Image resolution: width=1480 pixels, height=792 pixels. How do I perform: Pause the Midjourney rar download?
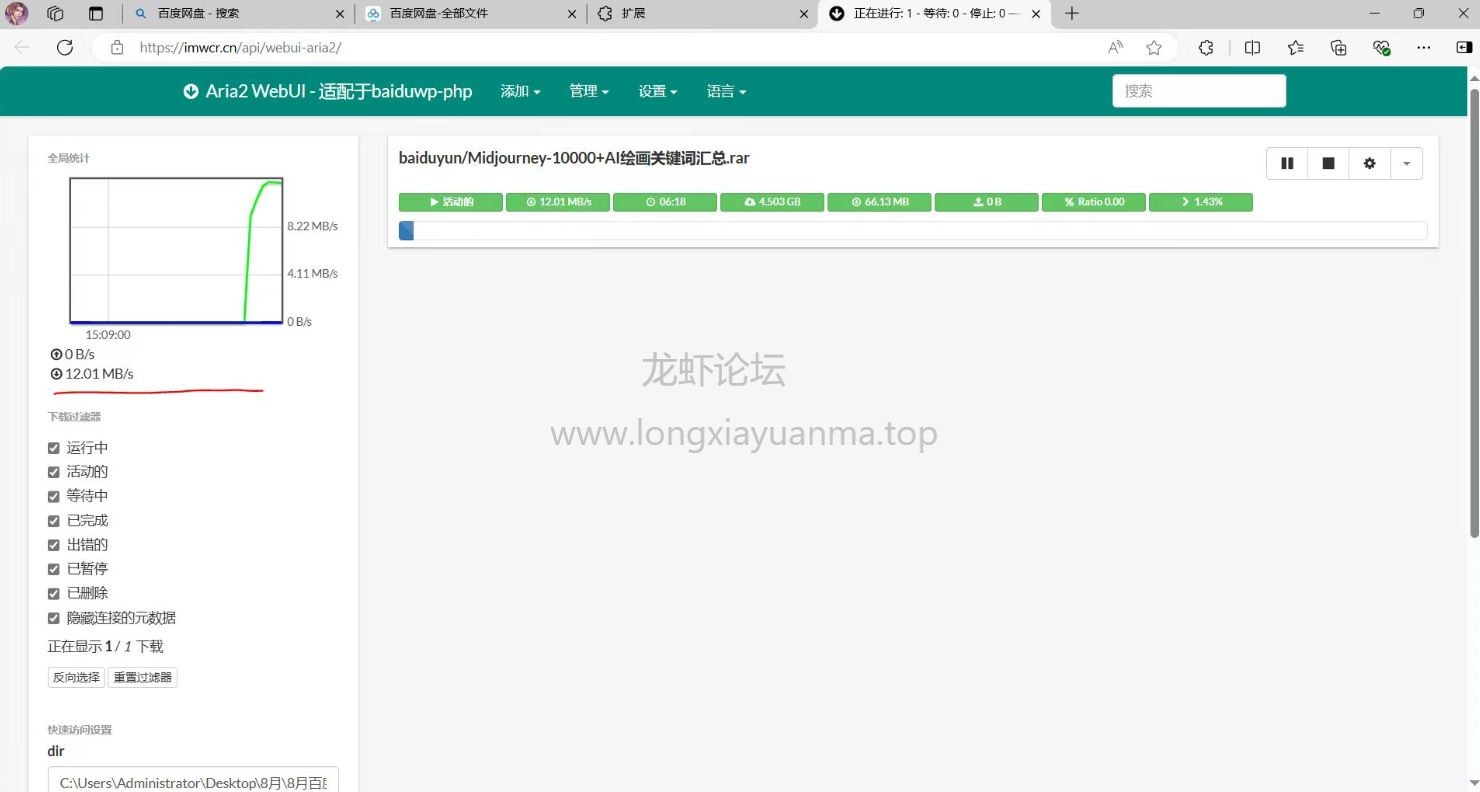(1287, 163)
